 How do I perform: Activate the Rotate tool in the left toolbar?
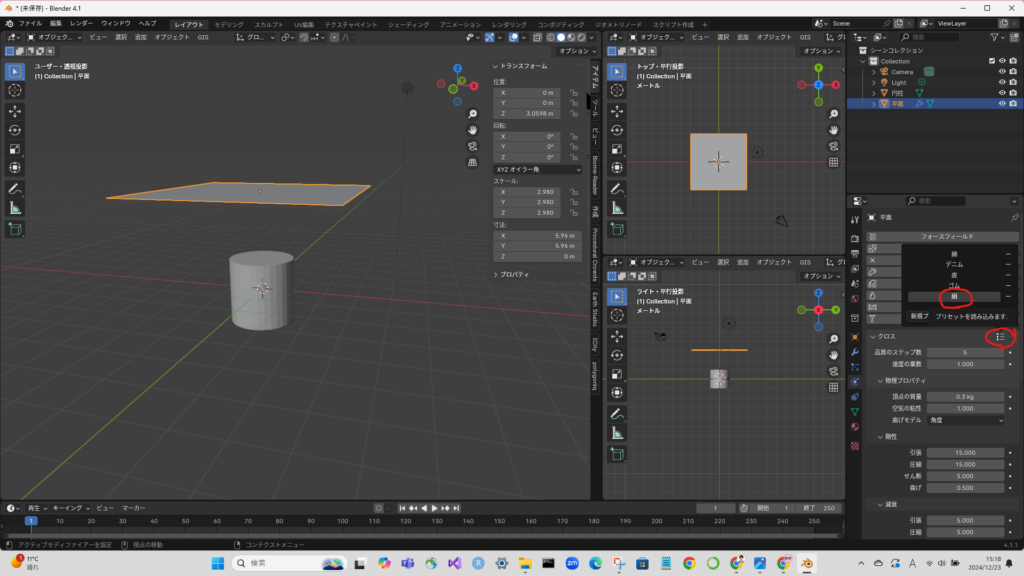pyautogui.click(x=15, y=130)
